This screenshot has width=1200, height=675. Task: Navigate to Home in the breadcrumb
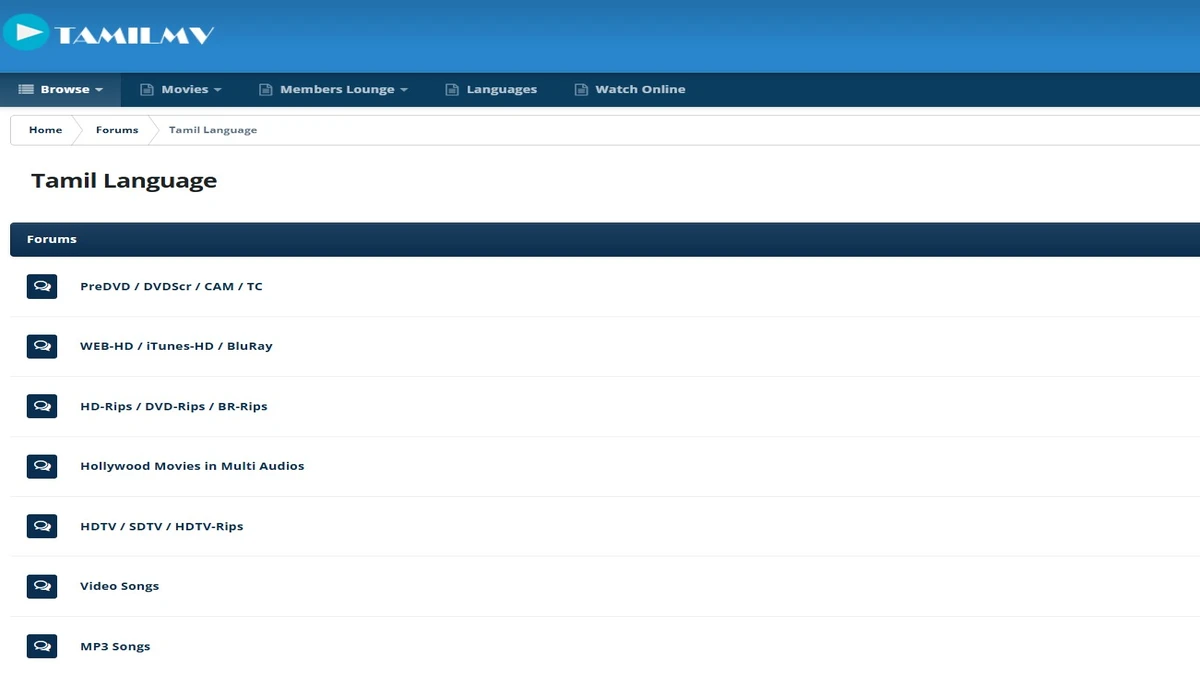(x=45, y=130)
